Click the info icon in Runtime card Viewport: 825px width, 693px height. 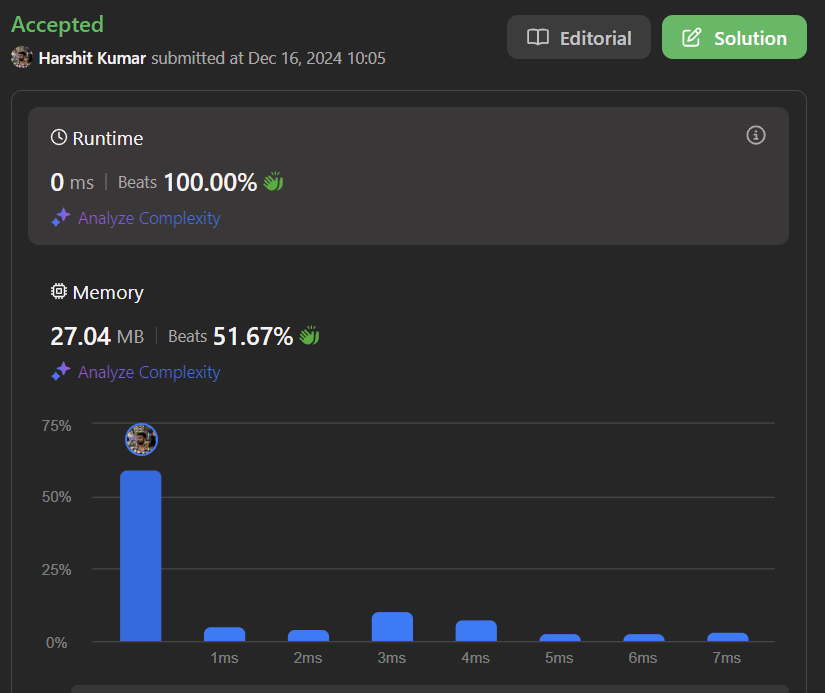[756, 135]
